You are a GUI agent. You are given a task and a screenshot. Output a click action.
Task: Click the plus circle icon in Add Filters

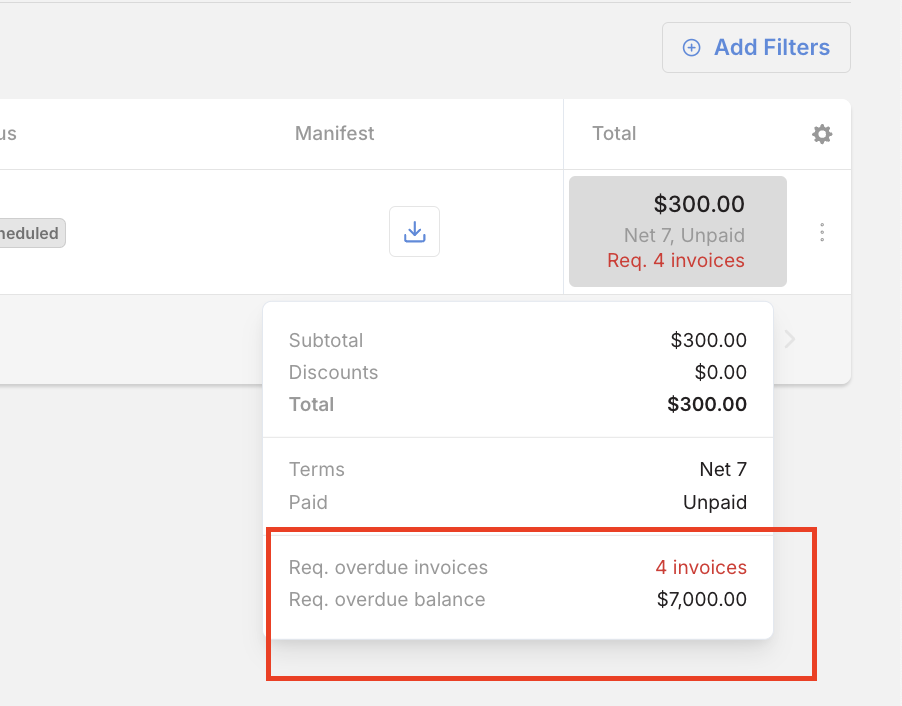[691, 47]
